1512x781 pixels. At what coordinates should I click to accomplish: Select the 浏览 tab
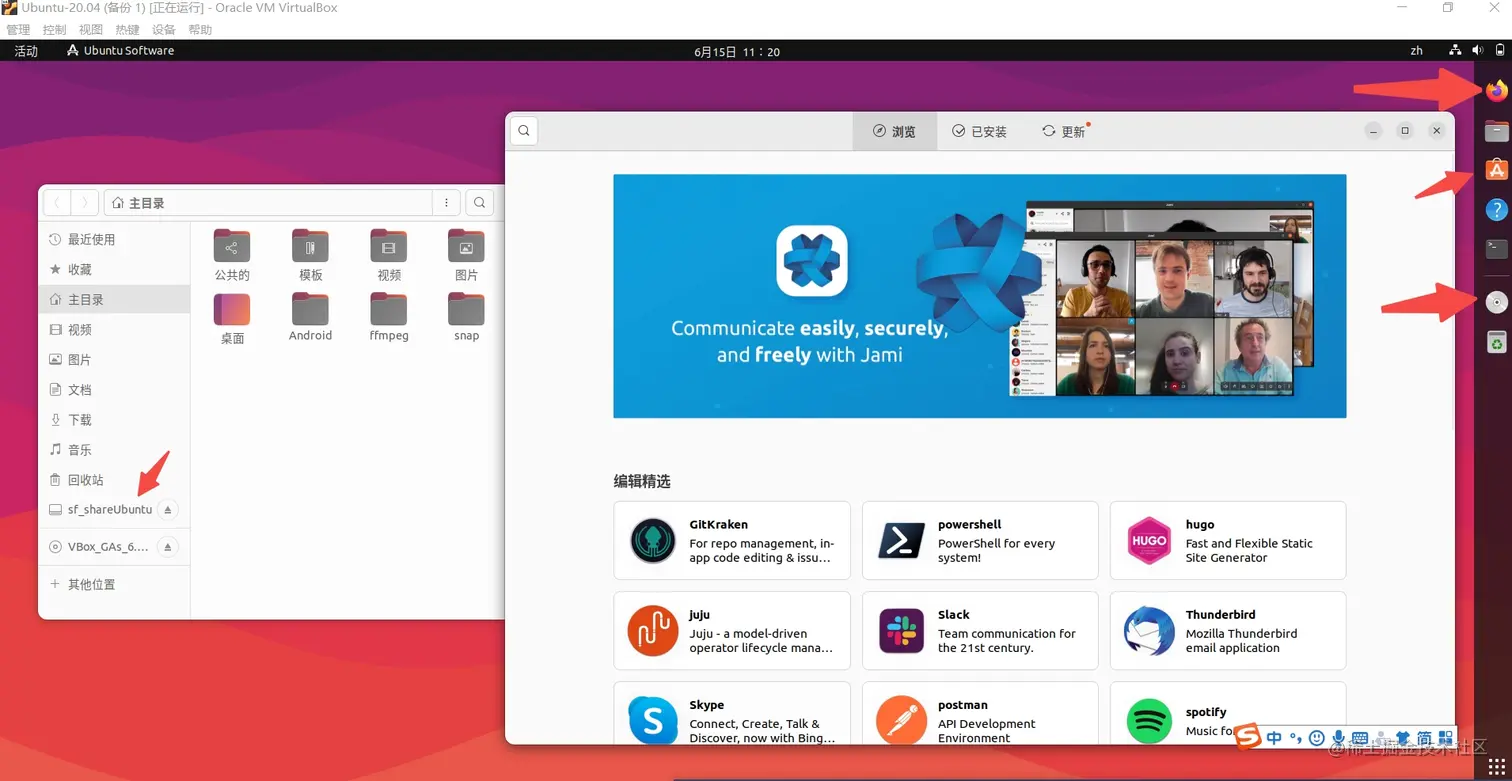[895, 131]
